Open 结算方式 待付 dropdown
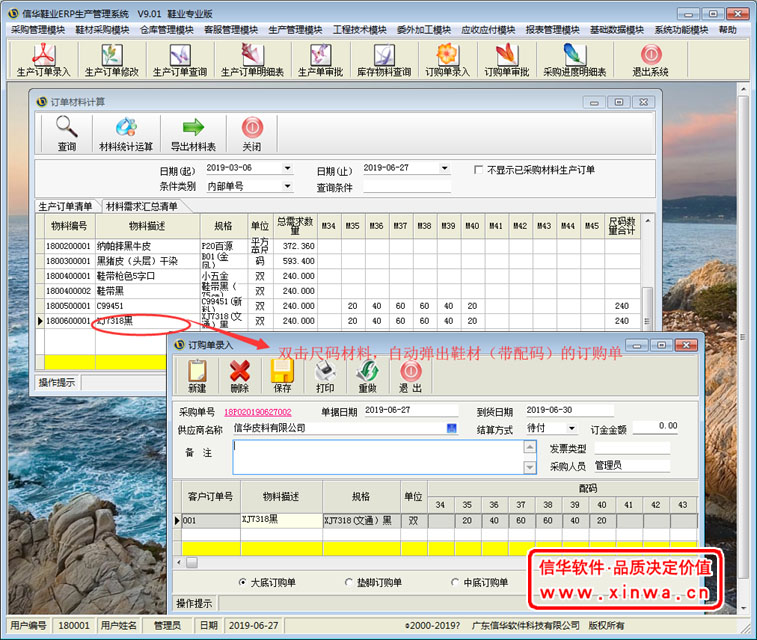 [572, 428]
